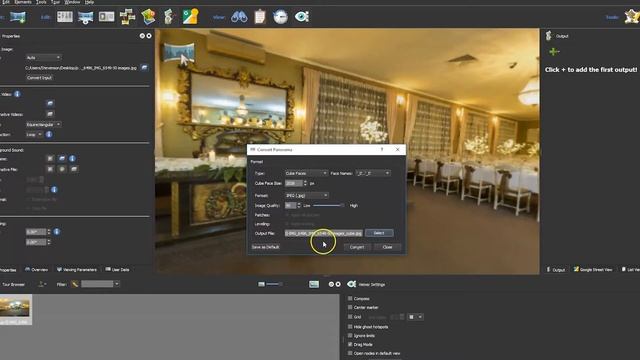Click Viewer Settings gear icon
This screenshot has height=360, width=640.
[x=351, y=284]
